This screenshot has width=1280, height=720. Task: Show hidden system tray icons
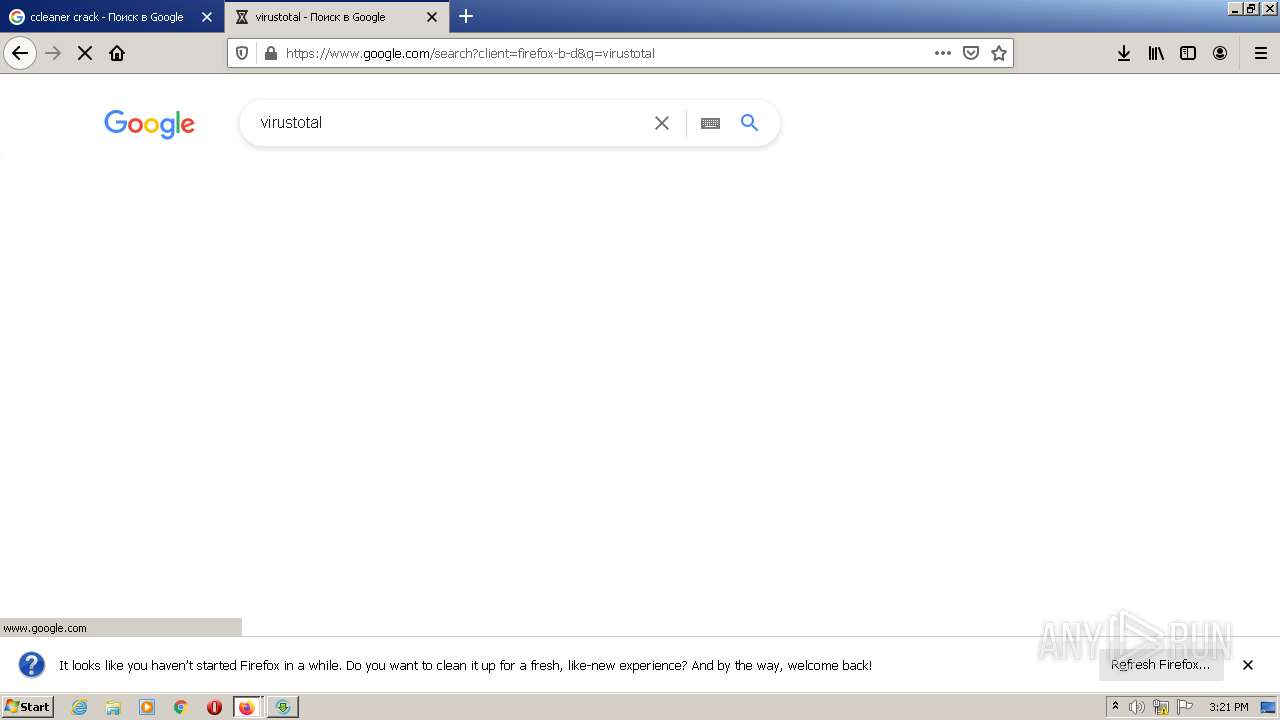click(1116, 707)
